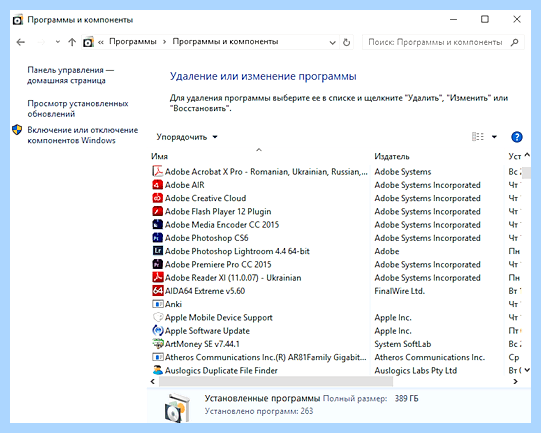Click the breadcrumb arrow after Программы
The height and width of the screenshot is (433, 541).
tap(165, 42)
